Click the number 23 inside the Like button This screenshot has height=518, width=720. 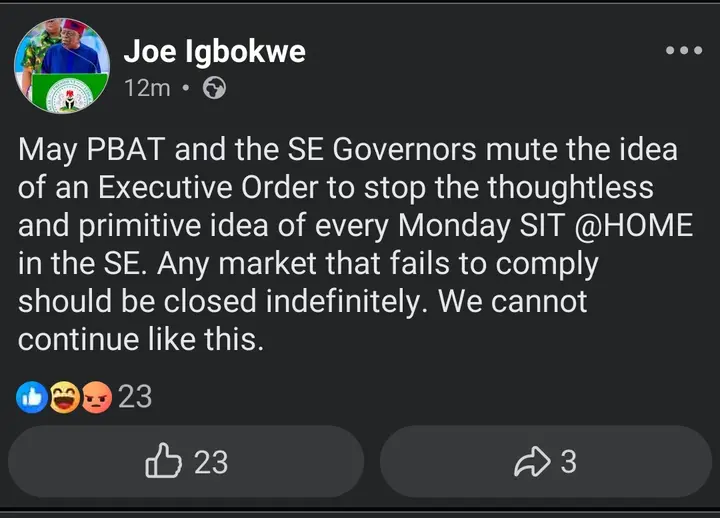210,462
